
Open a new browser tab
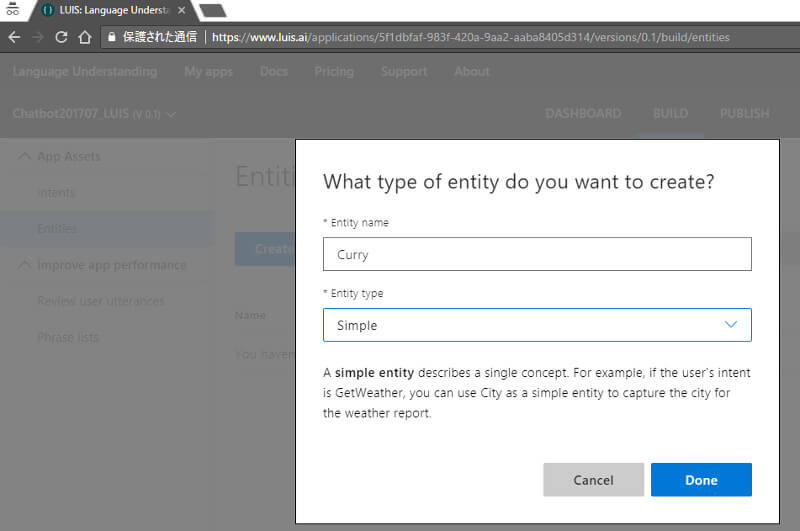coord(212,11)
